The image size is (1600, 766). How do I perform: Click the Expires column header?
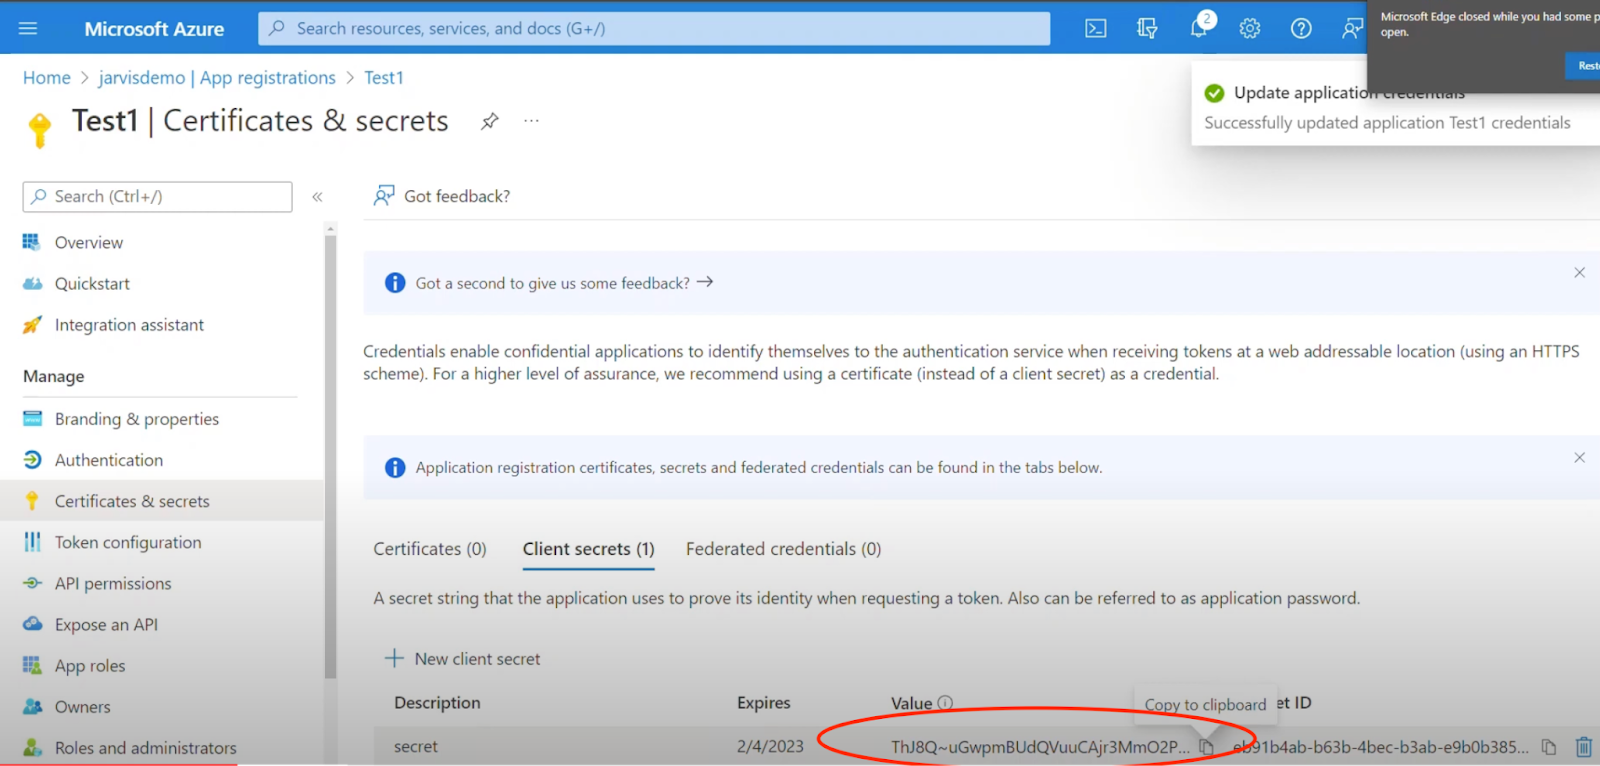coord(764,703)
